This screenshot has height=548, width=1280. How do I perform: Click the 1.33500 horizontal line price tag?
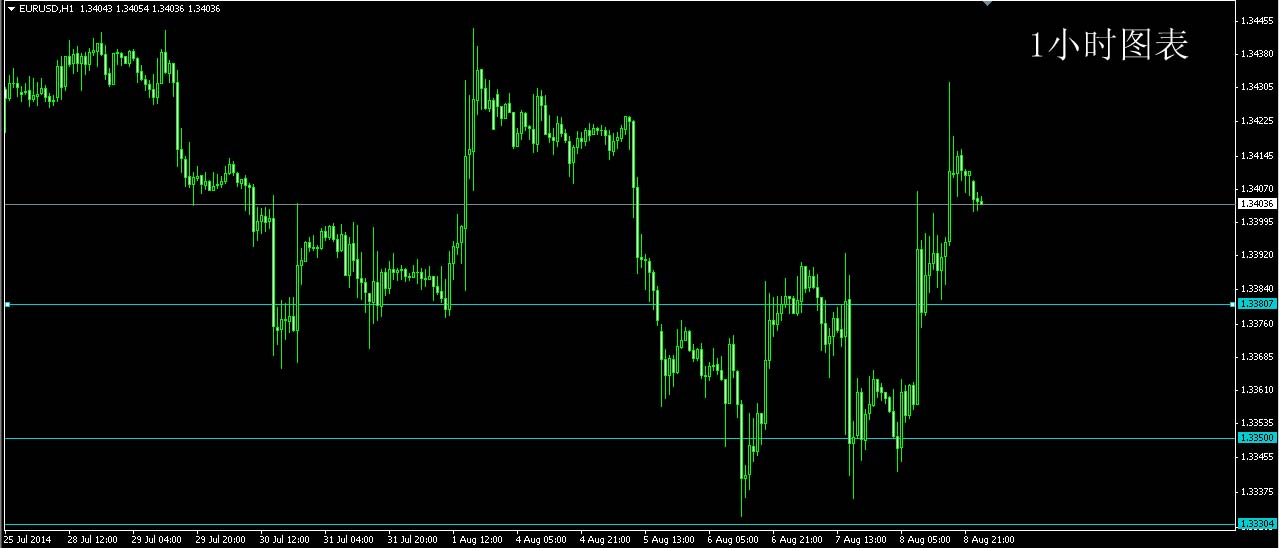click(x=1257, y=438)
